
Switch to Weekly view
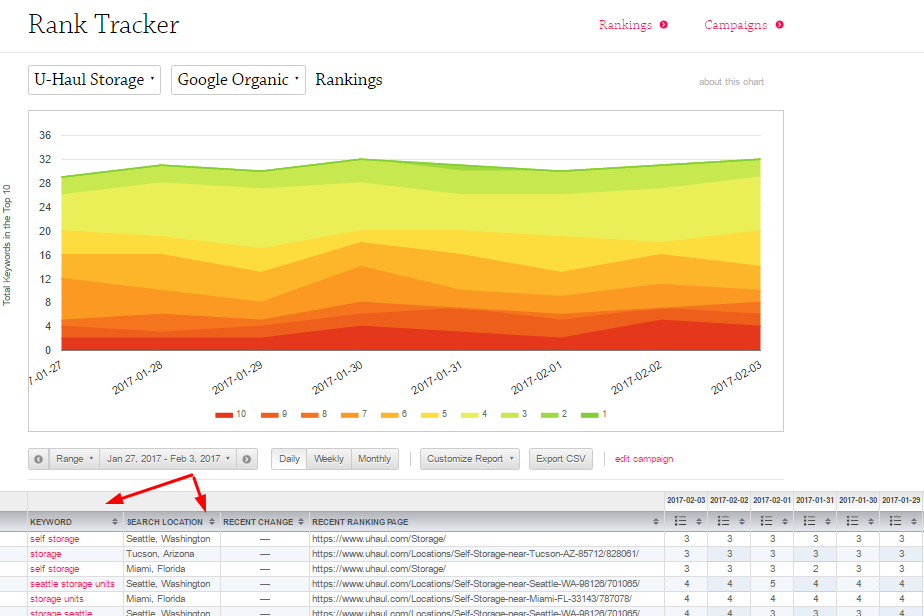coord(329,459)
